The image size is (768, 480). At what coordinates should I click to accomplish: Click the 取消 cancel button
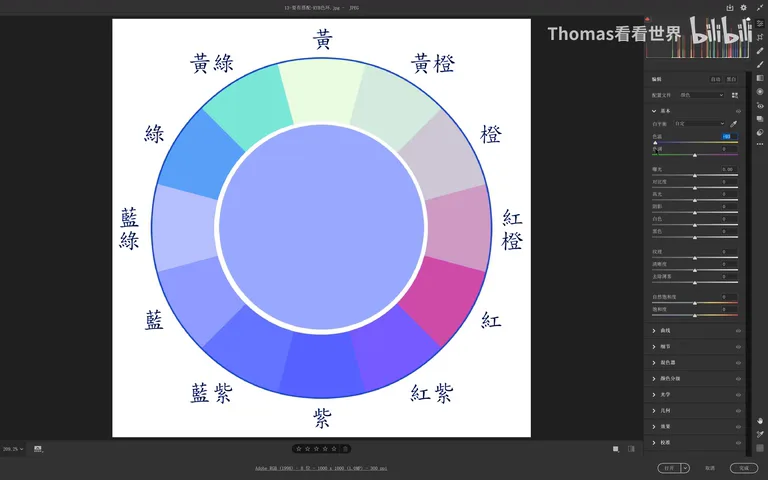[710, 468]
